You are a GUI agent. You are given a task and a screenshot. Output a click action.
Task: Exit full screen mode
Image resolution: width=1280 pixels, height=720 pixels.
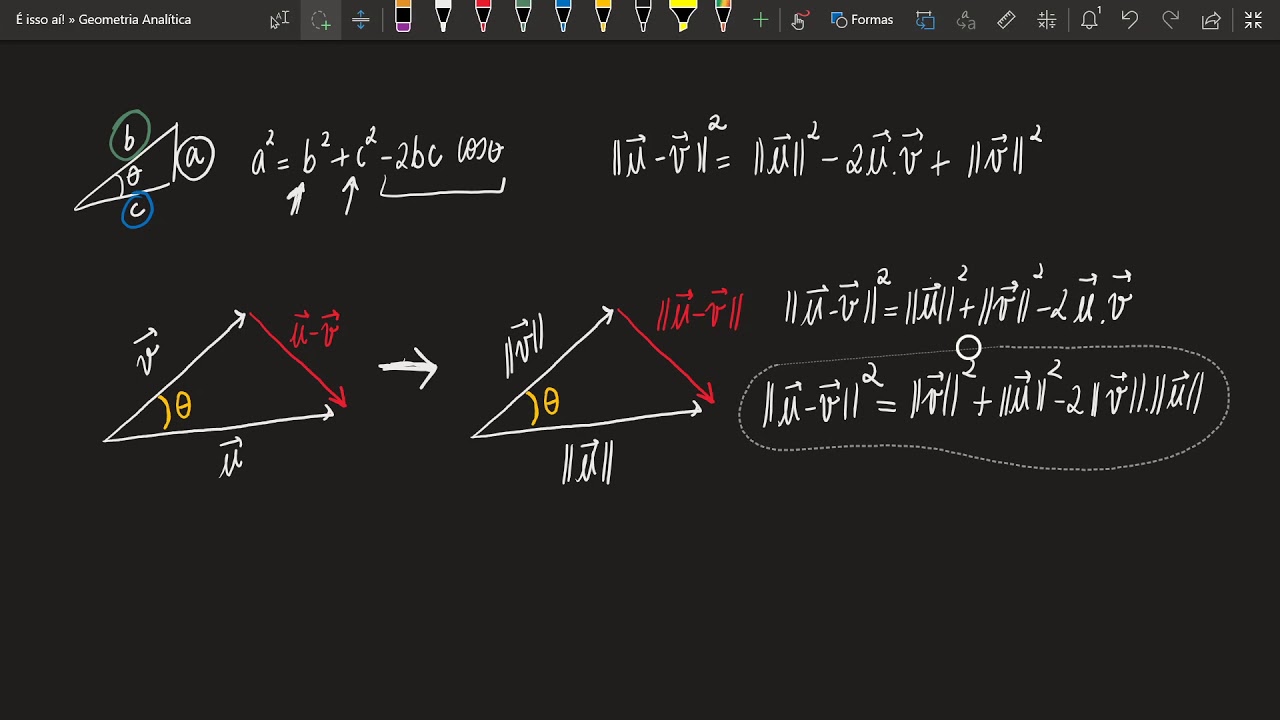point(1253,20)
